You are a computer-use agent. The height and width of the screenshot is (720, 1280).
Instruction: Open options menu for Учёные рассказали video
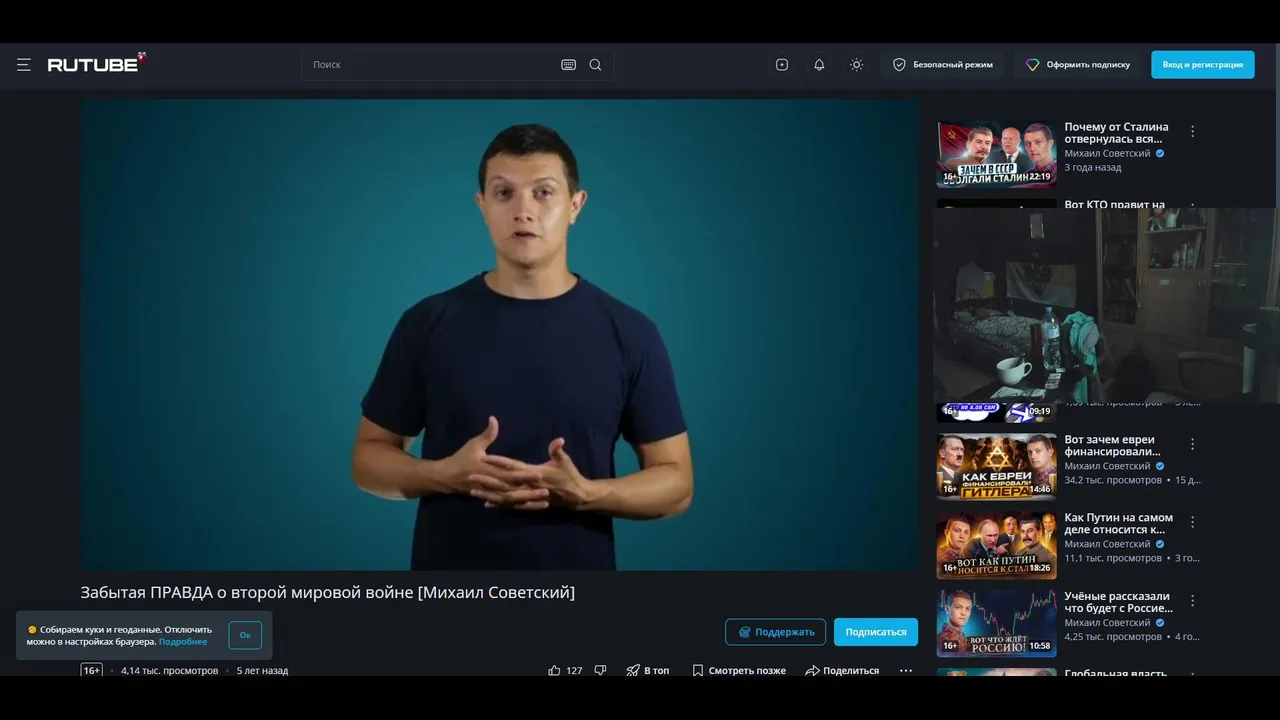[x=1192, y=600]
